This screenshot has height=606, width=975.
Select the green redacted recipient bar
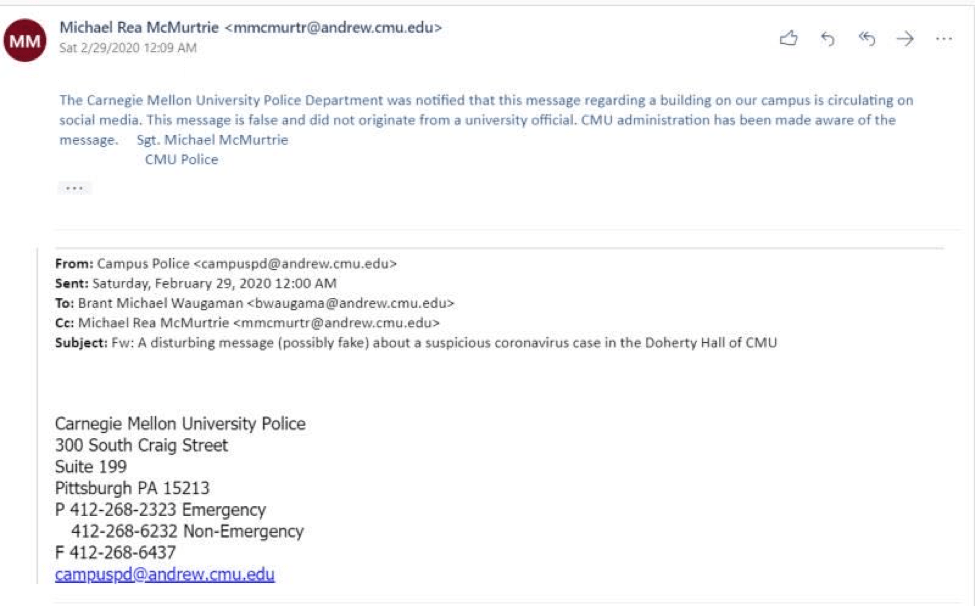click(x=121, y=69)
